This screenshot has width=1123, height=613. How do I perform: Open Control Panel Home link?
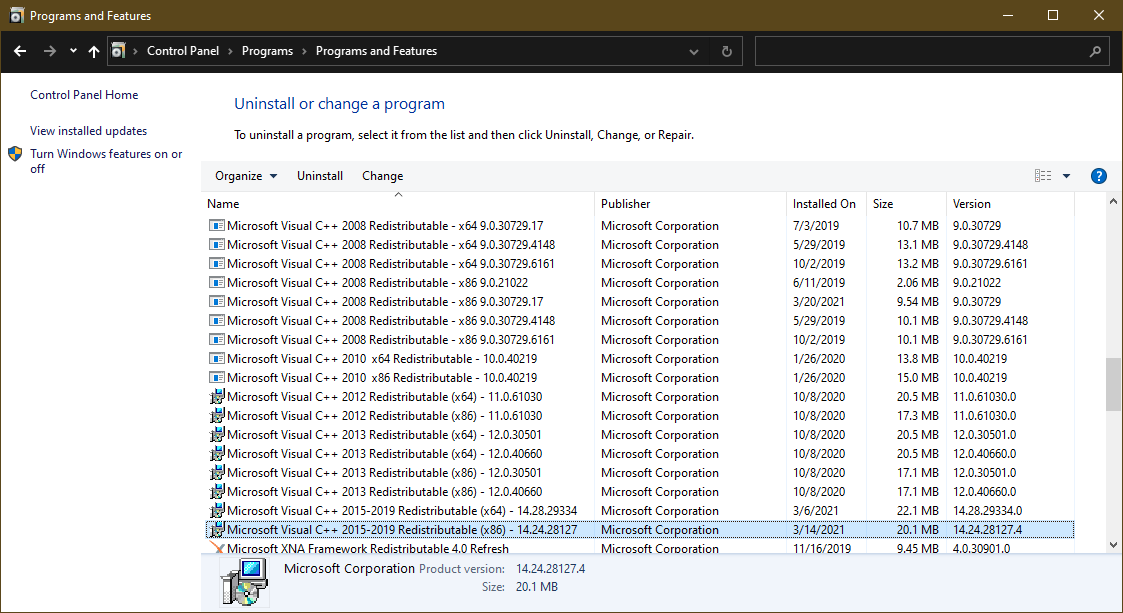tap(84, 95)
